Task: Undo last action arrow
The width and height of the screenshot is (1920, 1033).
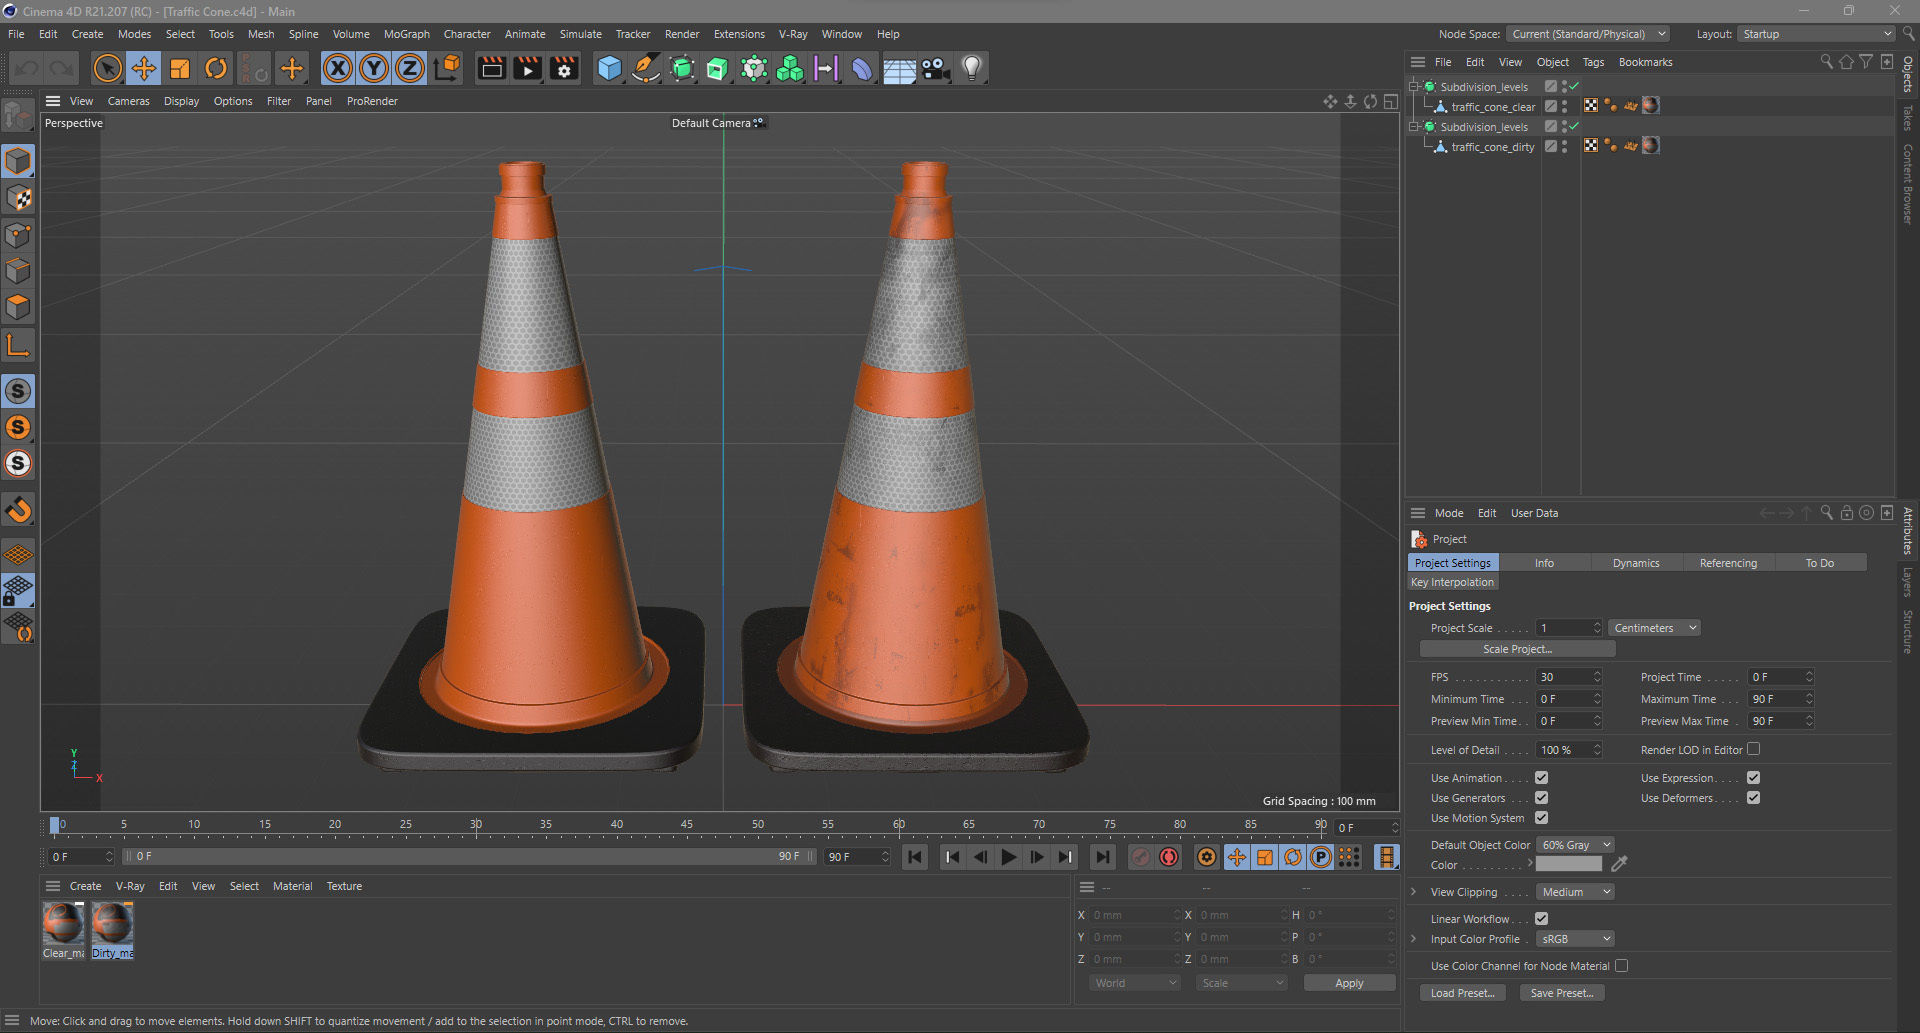Action: [x=27, y=68]
